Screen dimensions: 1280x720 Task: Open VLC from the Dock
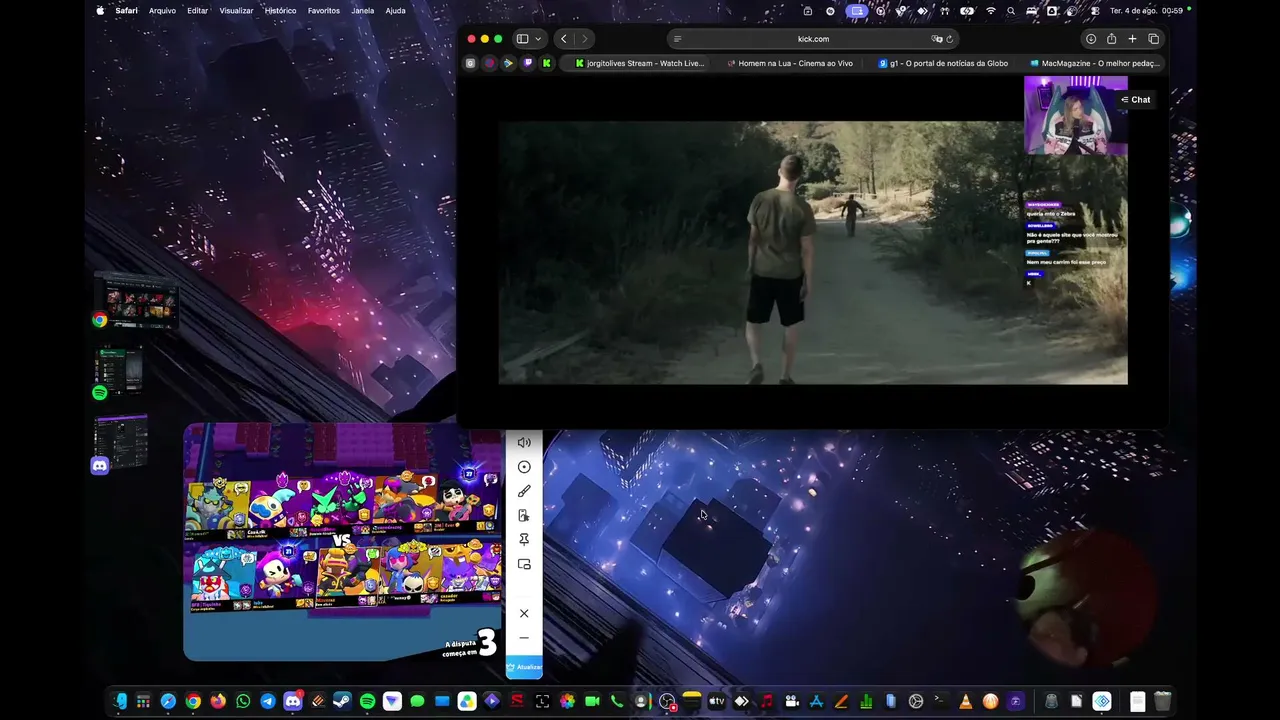966,701
